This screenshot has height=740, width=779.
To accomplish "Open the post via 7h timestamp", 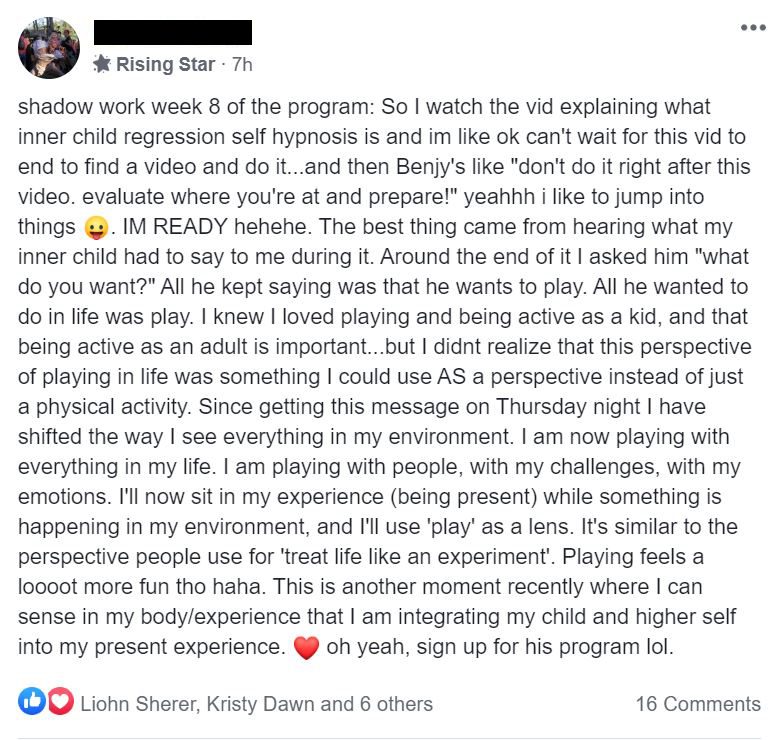I will coord(242,64).
